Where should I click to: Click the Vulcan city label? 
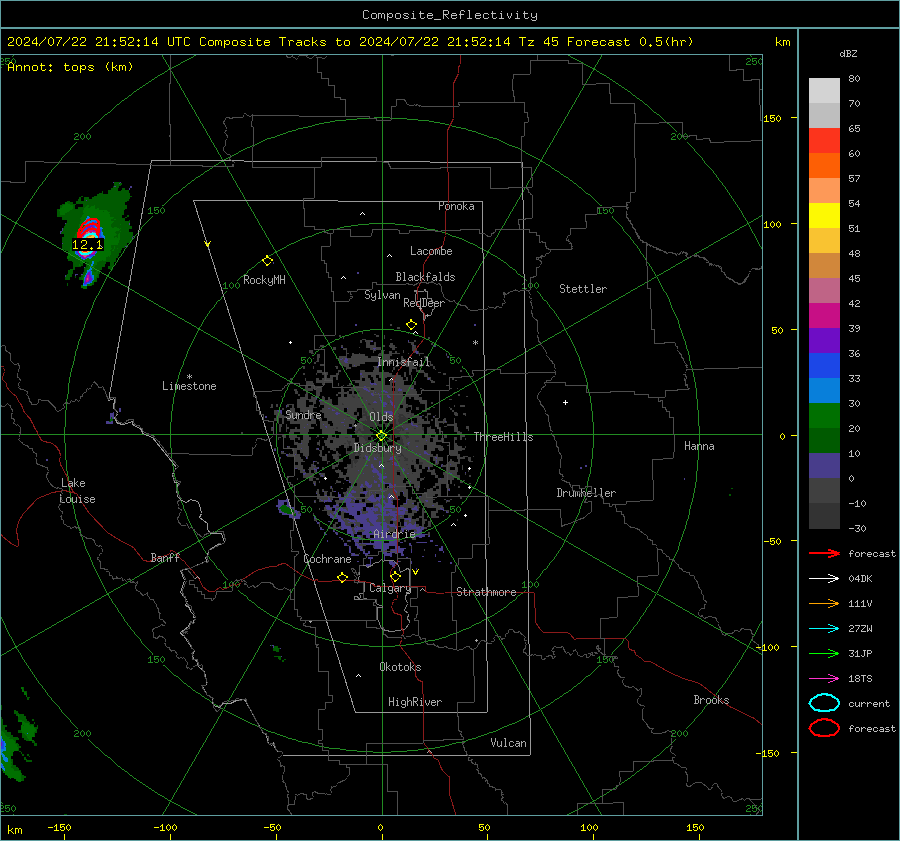click(x=509, y=743)
